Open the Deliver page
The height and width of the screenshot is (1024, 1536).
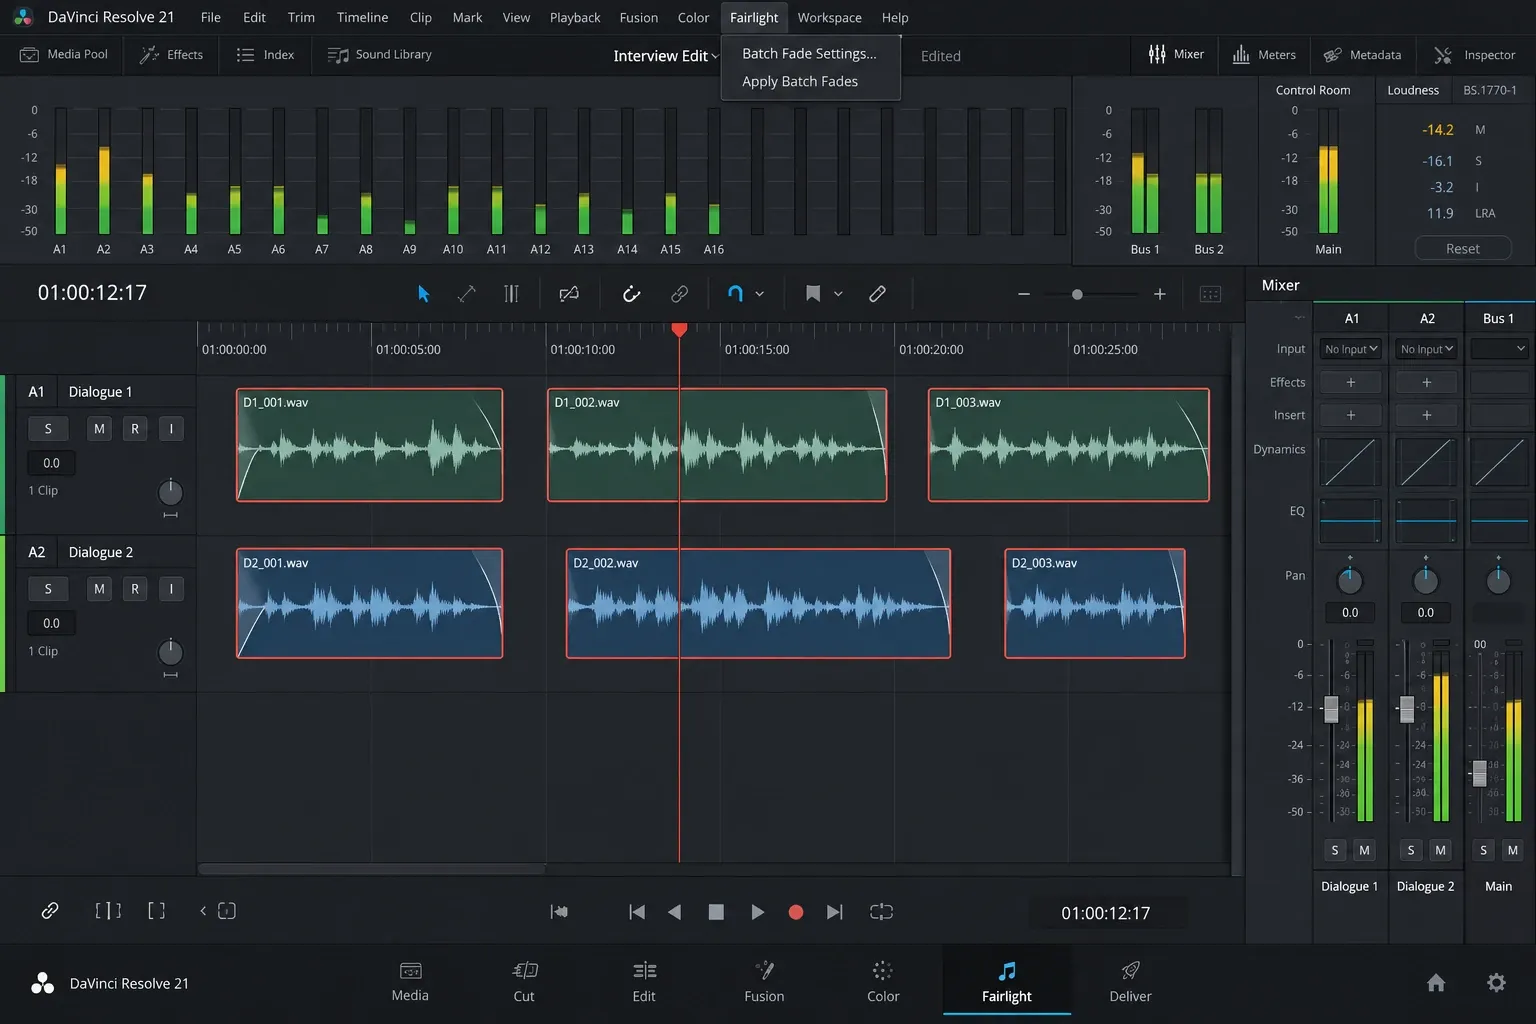click(1130, 982)
